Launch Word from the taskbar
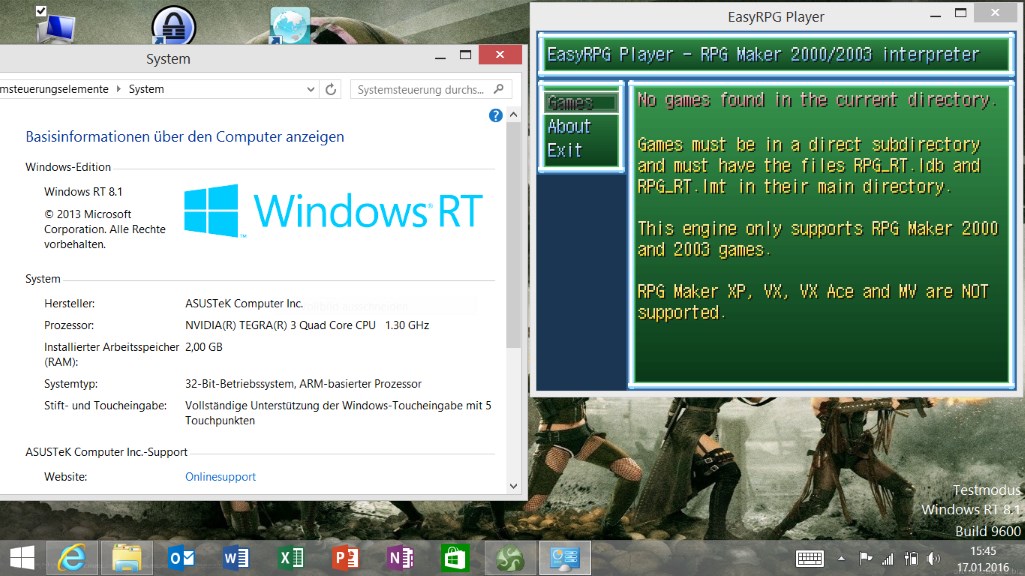 pos(236,558)
